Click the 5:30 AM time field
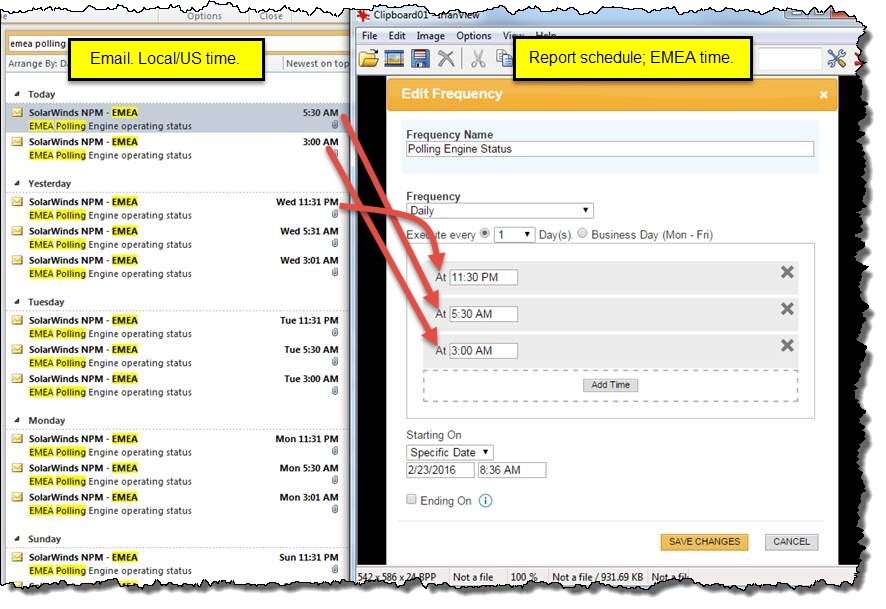Screen dimensions: 886x609 click(x=483, y=314)
